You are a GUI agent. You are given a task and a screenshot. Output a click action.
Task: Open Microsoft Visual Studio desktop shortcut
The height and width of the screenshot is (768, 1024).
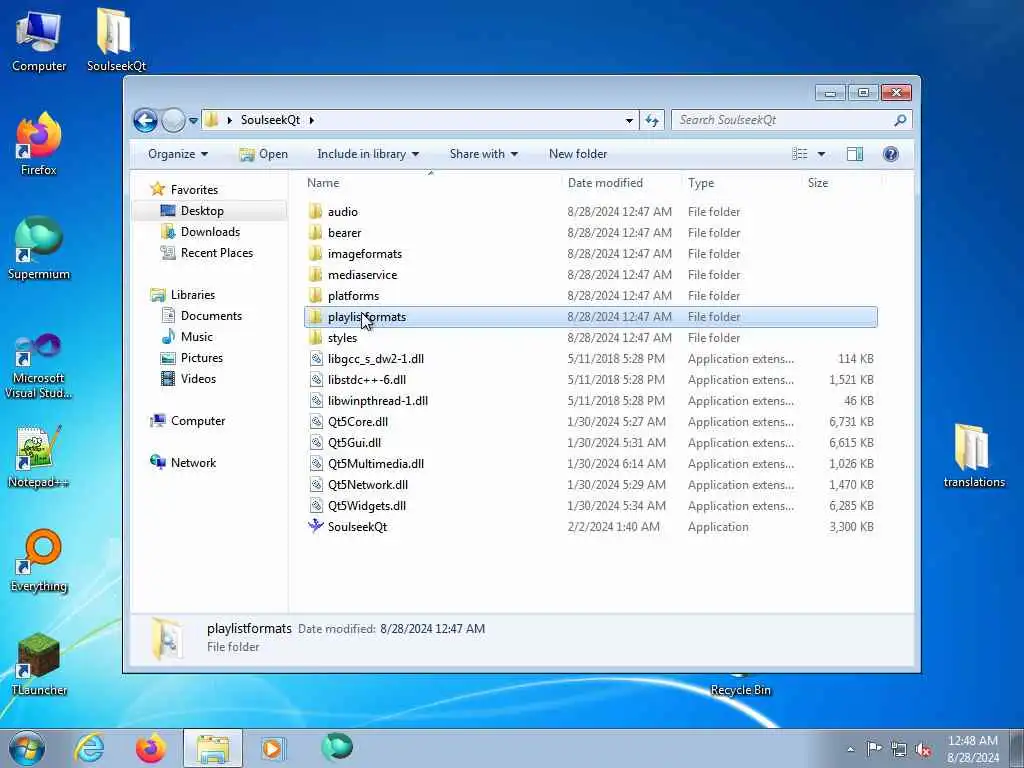click(x=39, y=366)
